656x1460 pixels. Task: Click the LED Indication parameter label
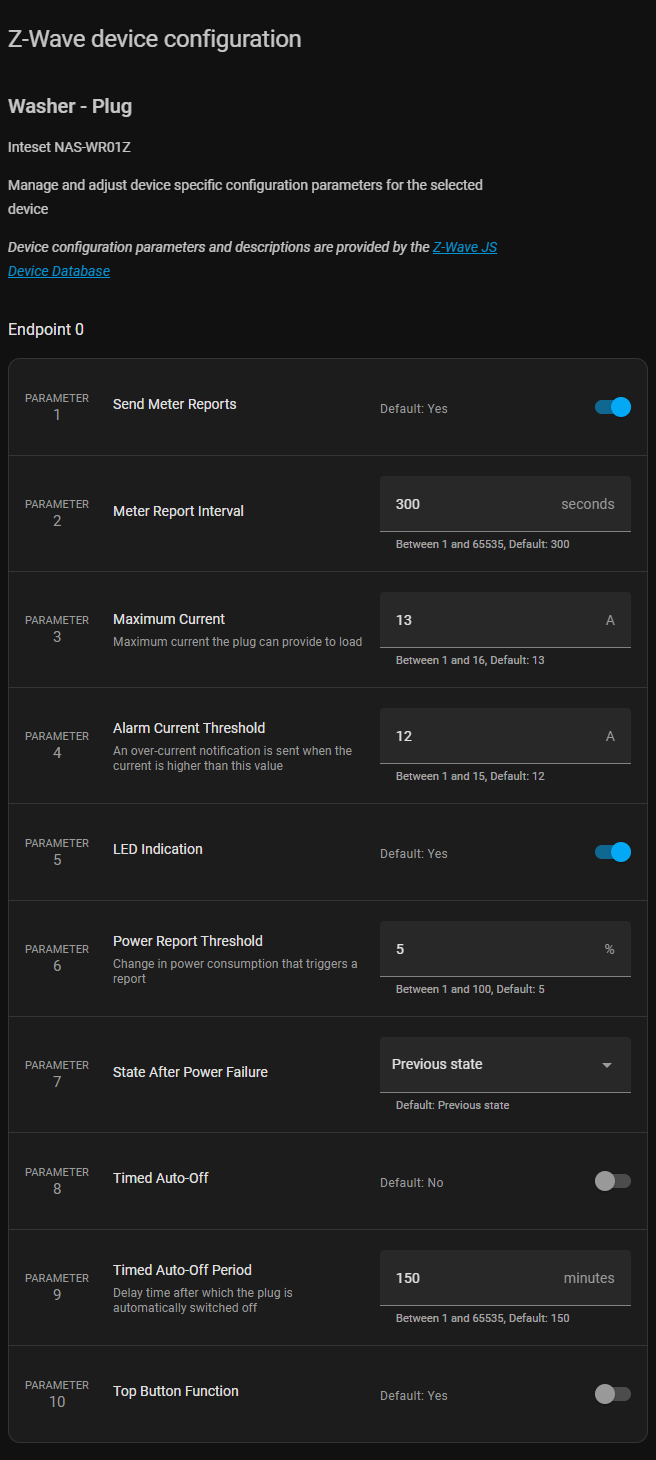pyautogui.click(x=158, y=849)
